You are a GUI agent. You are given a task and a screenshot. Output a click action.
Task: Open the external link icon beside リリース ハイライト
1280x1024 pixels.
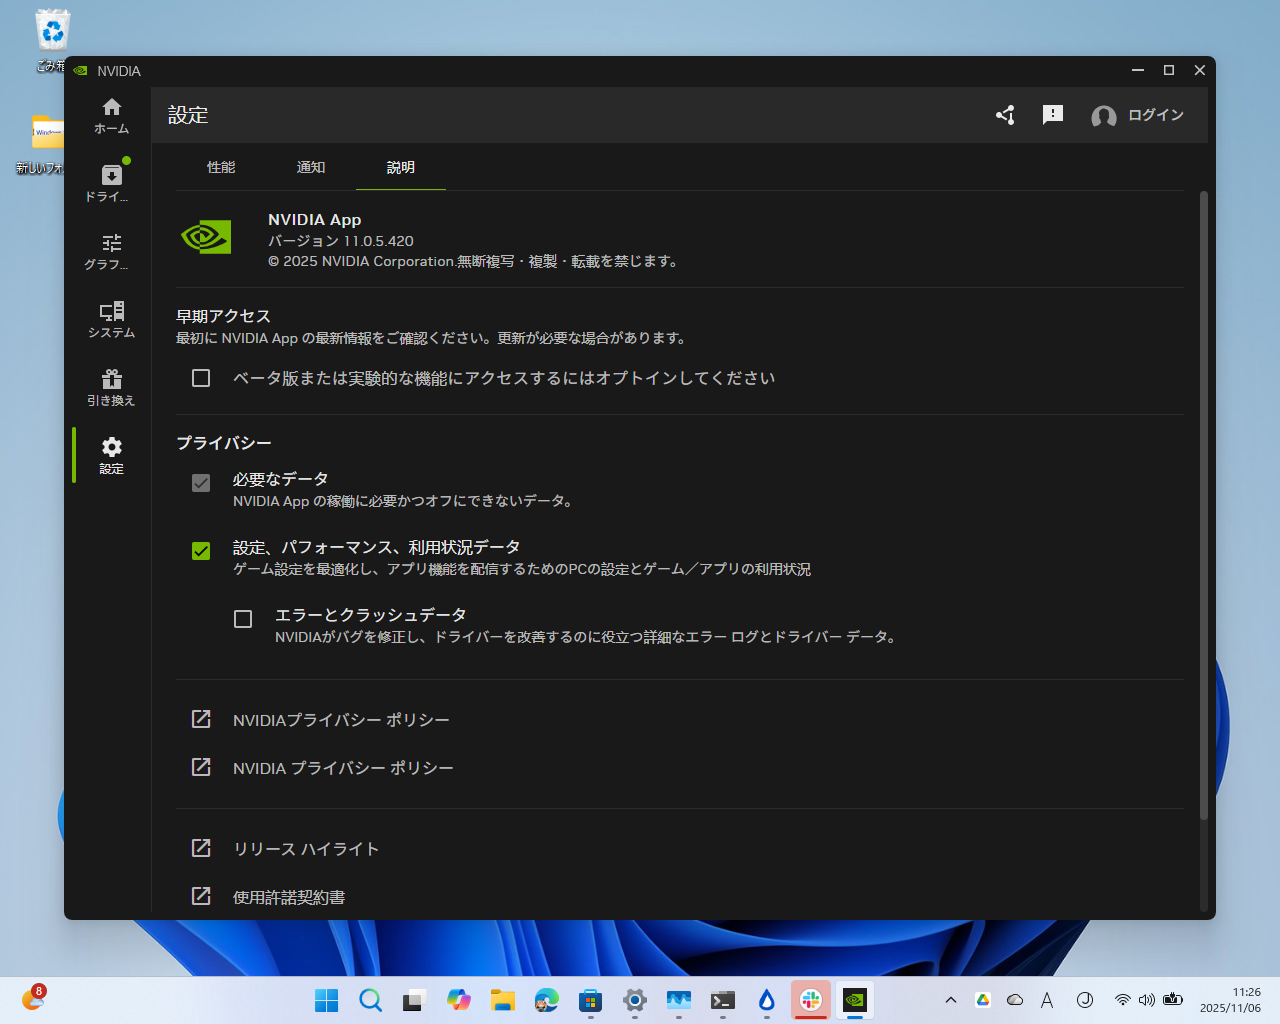click(x=200, y=847)
